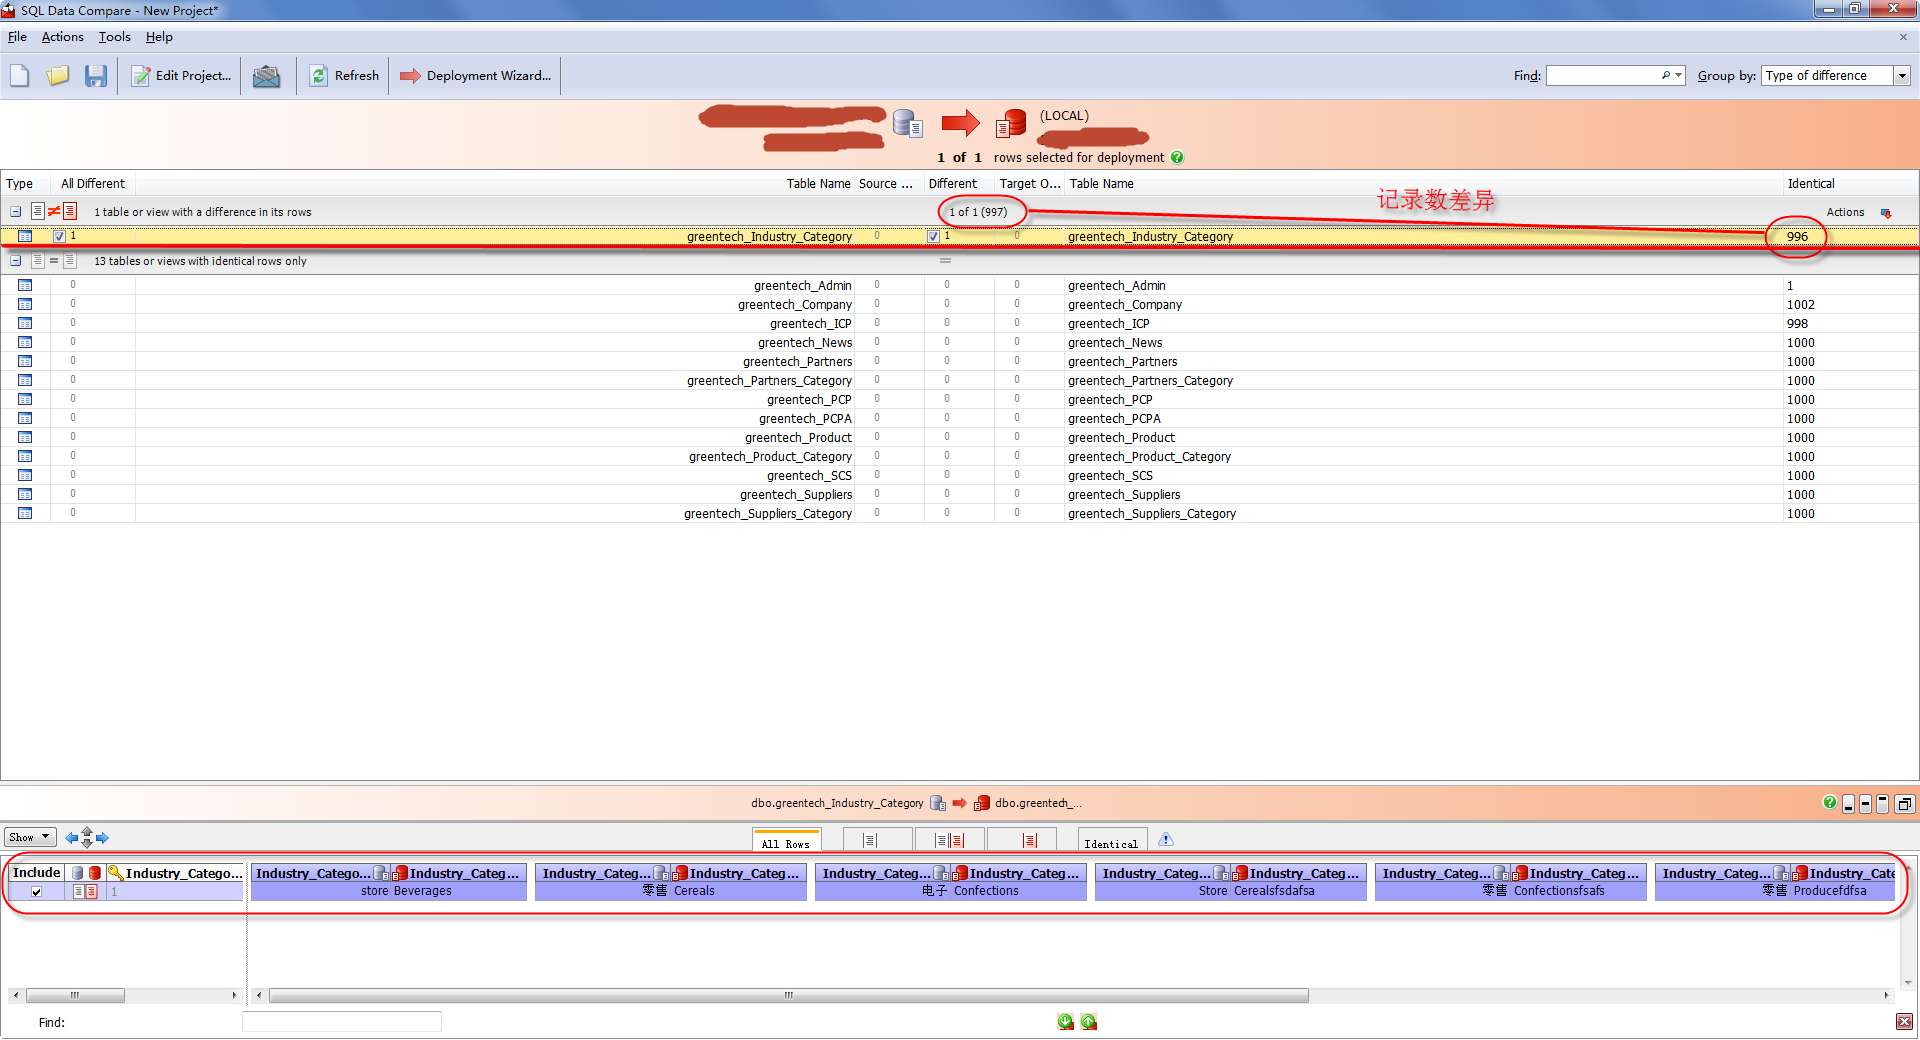This screenshot has height=1040, width=1920.
Task: Click the table icon for greentech_Suppliers_Category row
Action: (25, 513)
